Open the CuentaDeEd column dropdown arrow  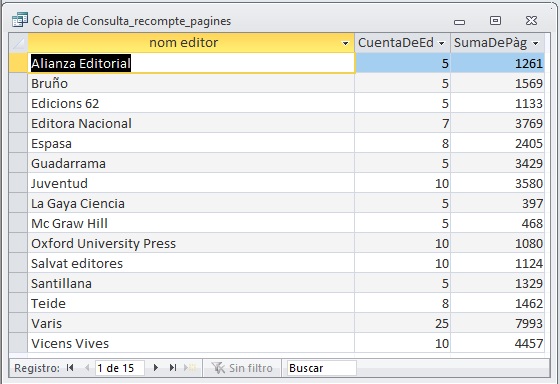tap(441, 43)
